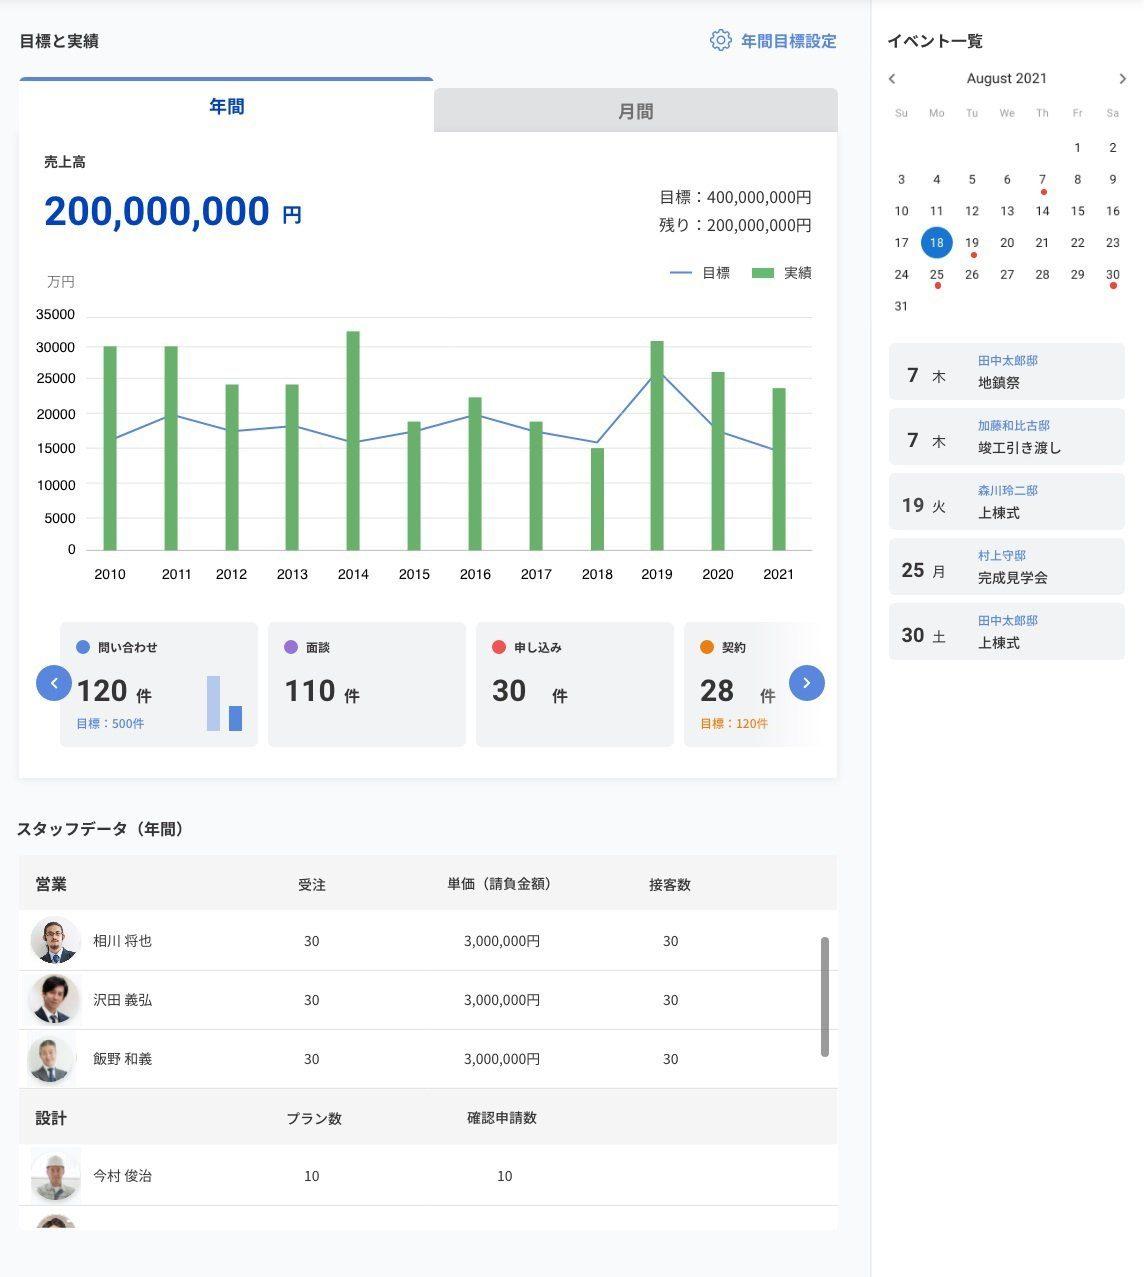Image resolution: width=1144 pixels, height=1277 pixels.
Task: Switch to the 年間 tab
Action: tap(226, 106)
